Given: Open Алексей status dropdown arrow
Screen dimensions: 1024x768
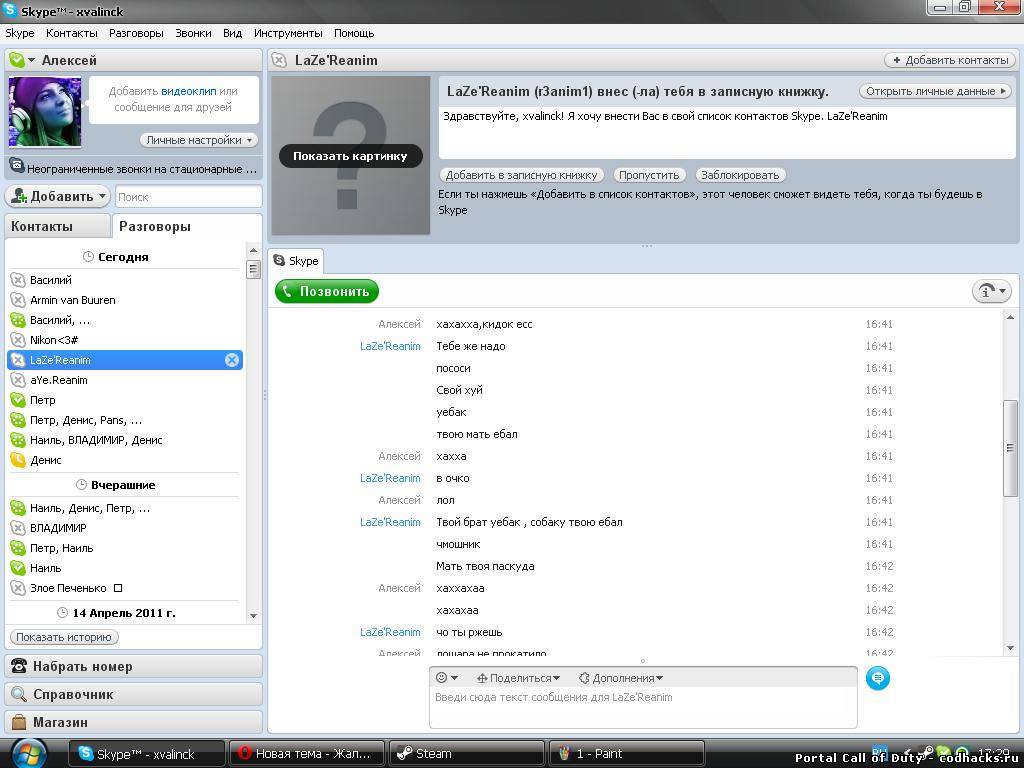Looking at the screenshot, I should [x=31, y=60].
